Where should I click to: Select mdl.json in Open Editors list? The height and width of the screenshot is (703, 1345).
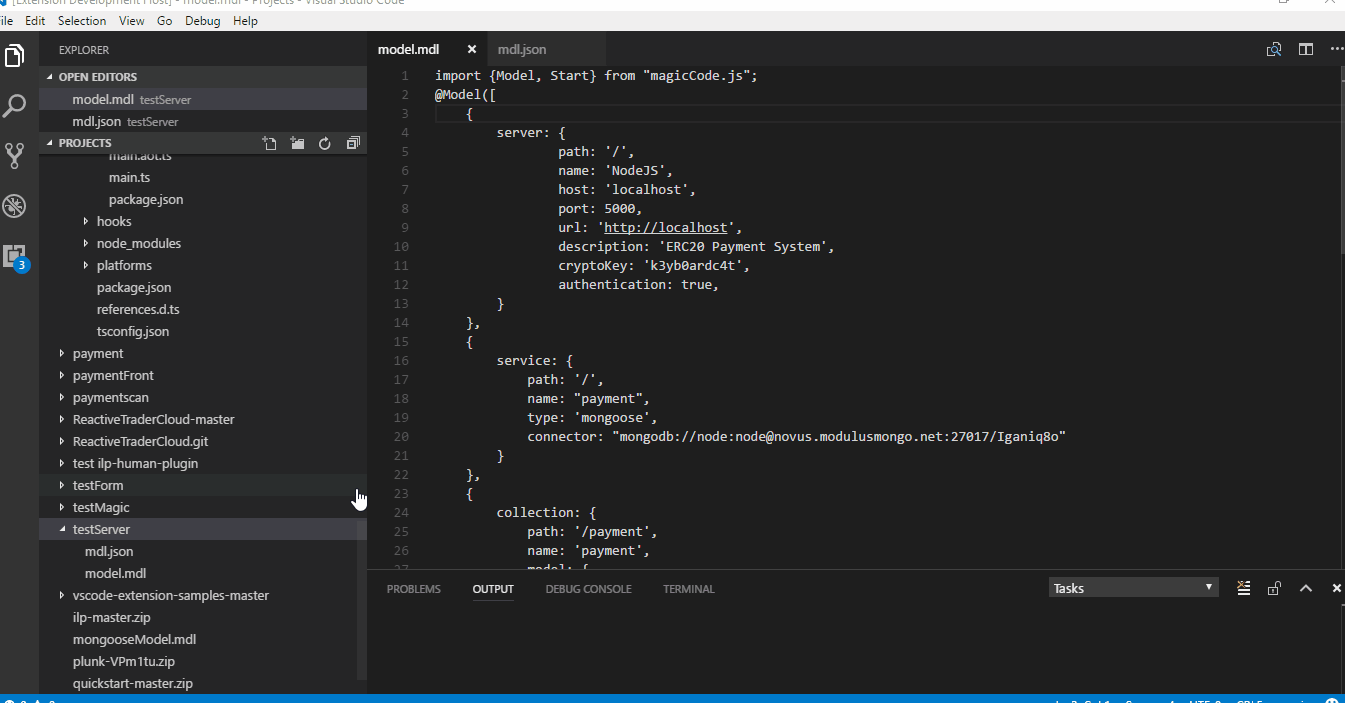pyautogui.click(x=203, y=121)
